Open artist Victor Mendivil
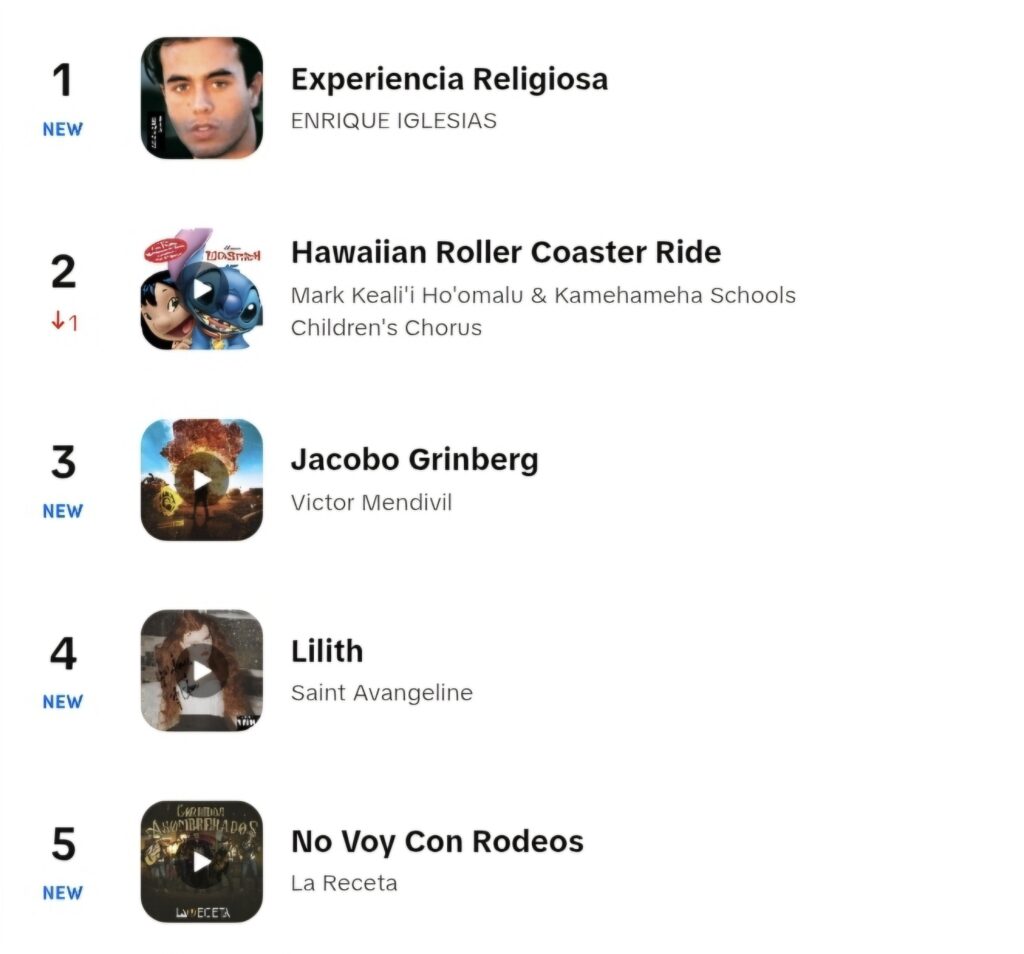 coord(372,502)
